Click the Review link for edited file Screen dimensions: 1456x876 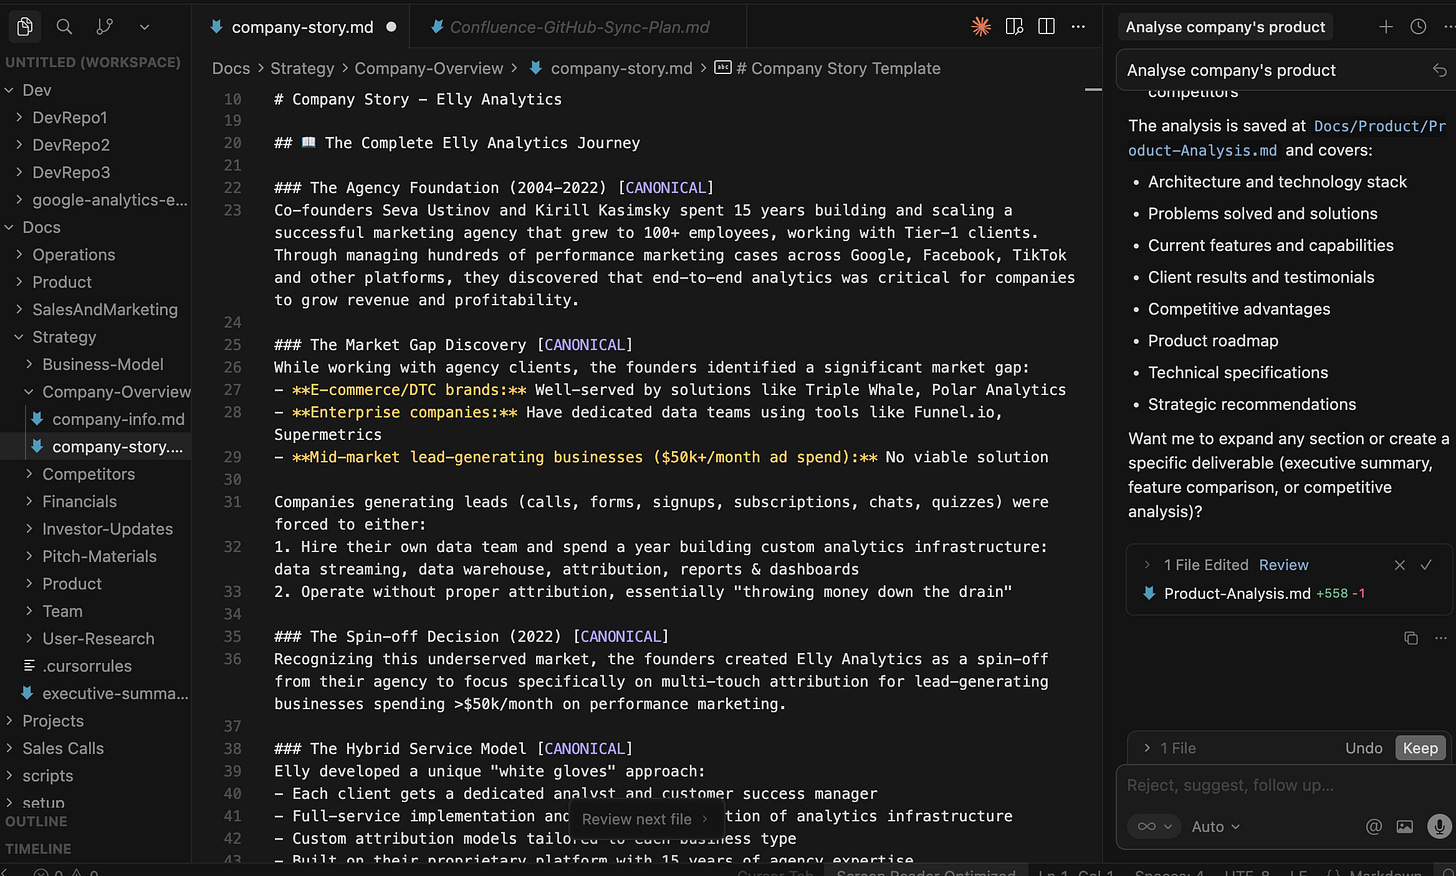[x=1283, y=565]
